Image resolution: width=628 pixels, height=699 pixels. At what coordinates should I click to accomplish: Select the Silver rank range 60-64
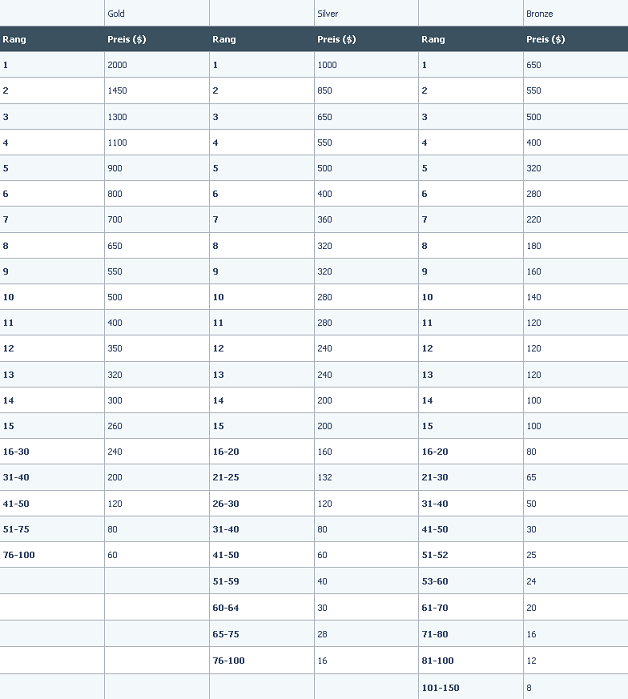click(x=226, y=608)
